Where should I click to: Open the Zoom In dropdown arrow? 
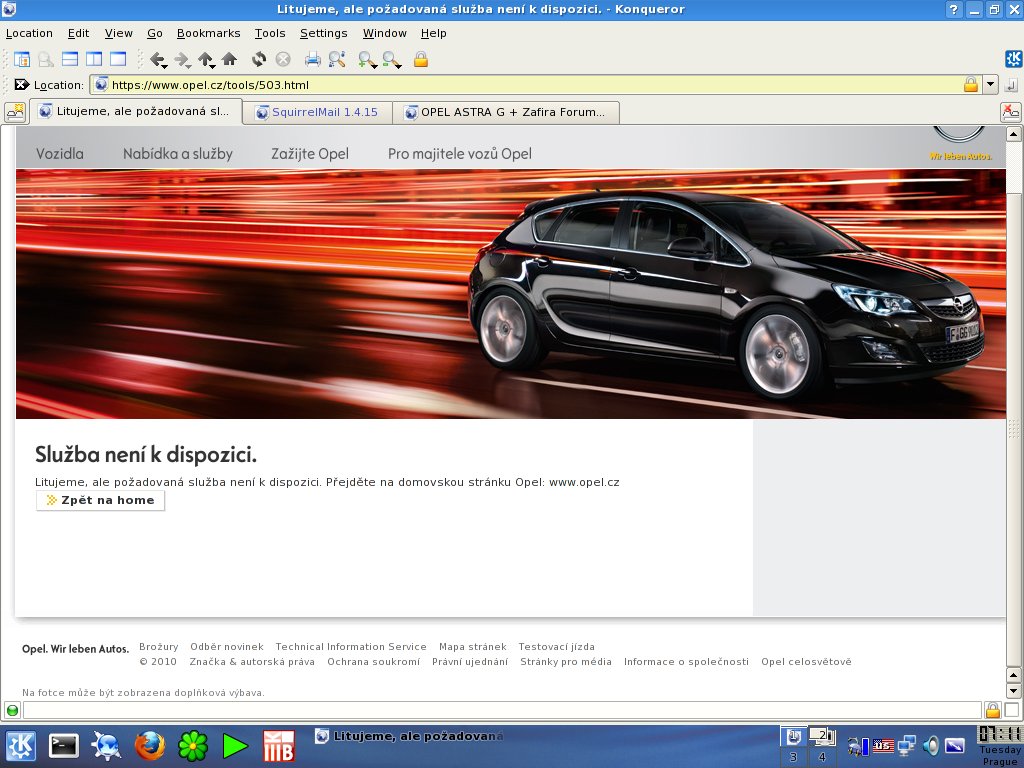(x=374, y=65)
